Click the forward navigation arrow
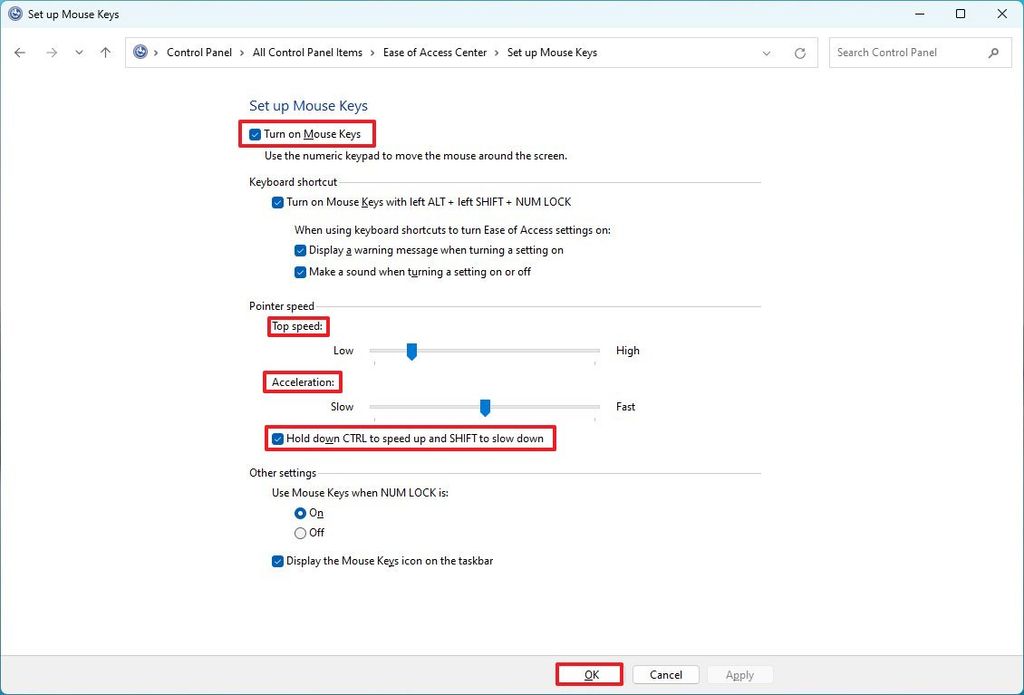The image size is (1024, 695). pos(51,52)
